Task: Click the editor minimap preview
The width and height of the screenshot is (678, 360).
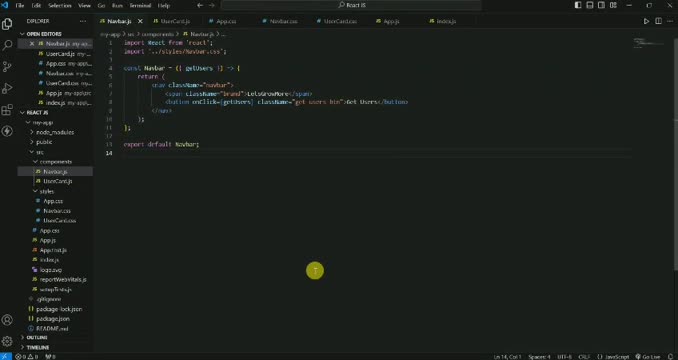Action: point(648,42)
